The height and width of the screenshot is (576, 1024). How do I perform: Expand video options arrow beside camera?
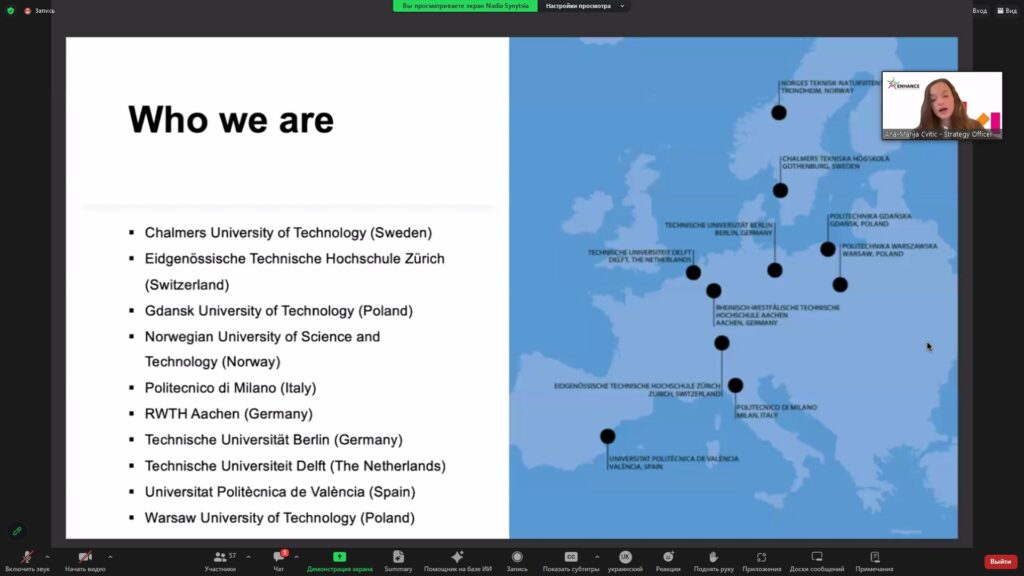point(110,557)
